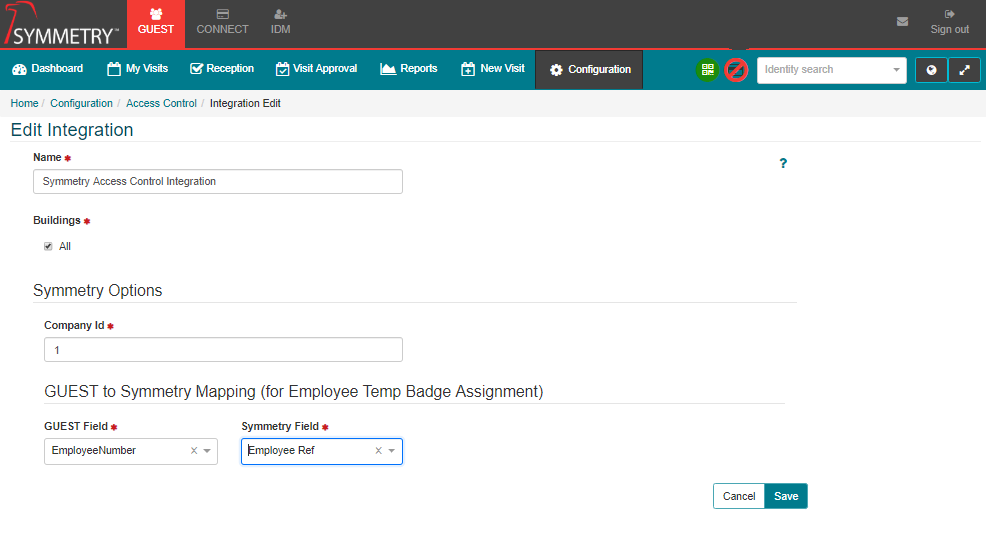Switch to the IDM module

(280, 23)
